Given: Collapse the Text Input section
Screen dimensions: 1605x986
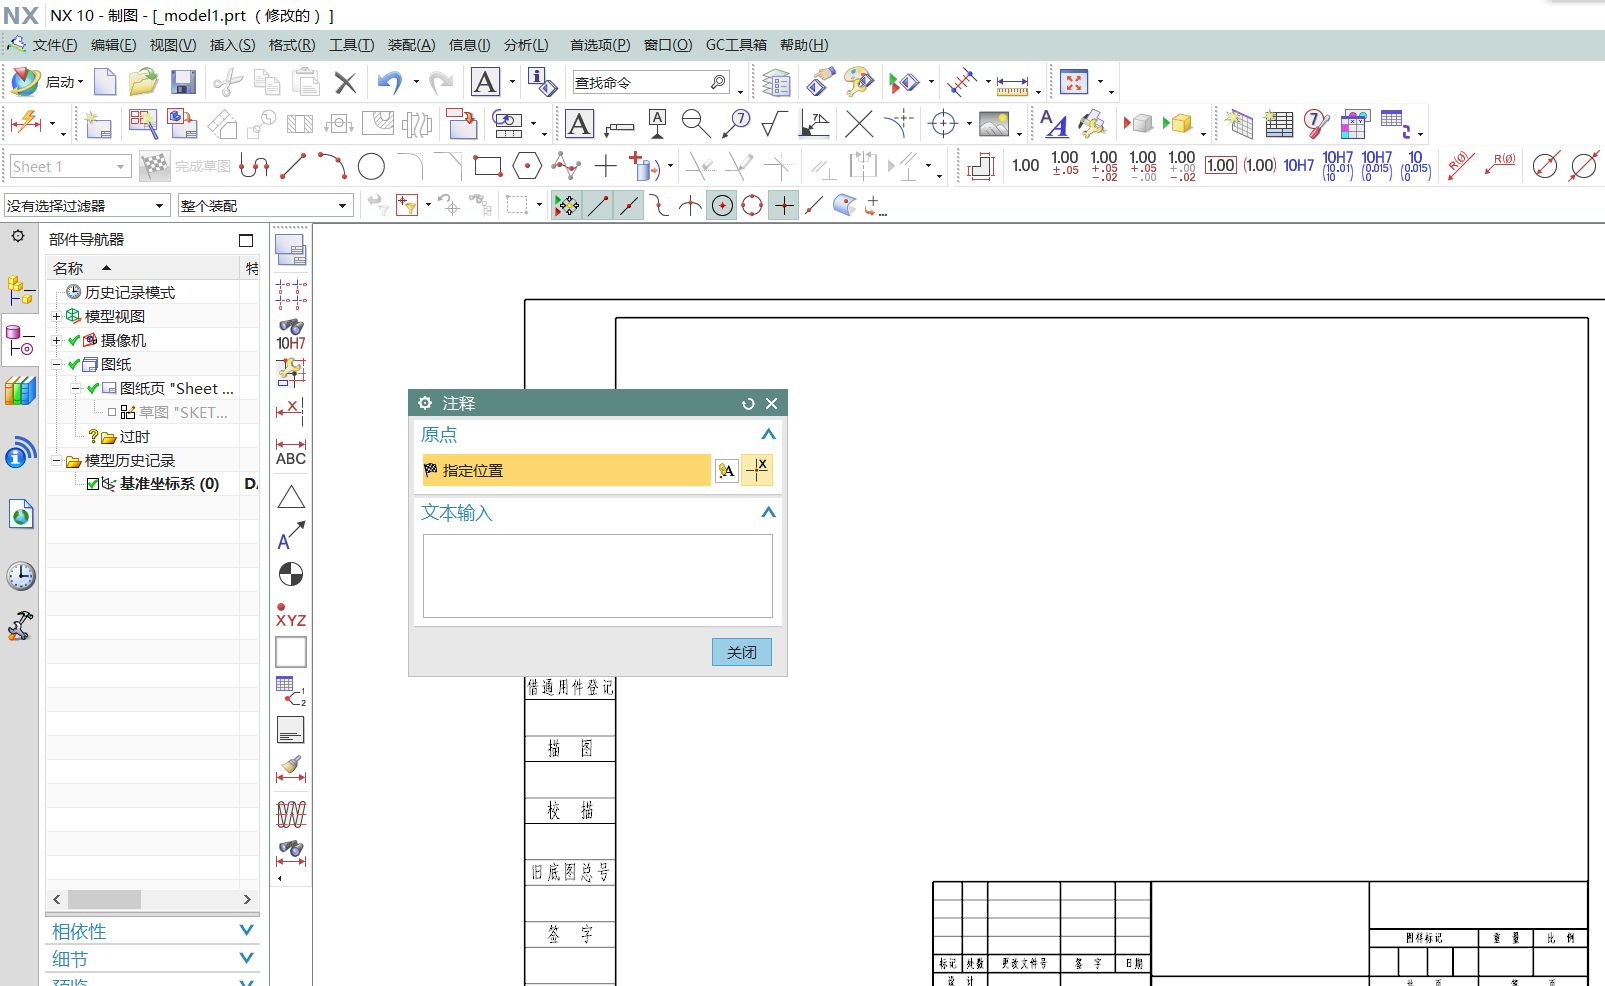Looking at the screenshot, I should click(768, 512).
